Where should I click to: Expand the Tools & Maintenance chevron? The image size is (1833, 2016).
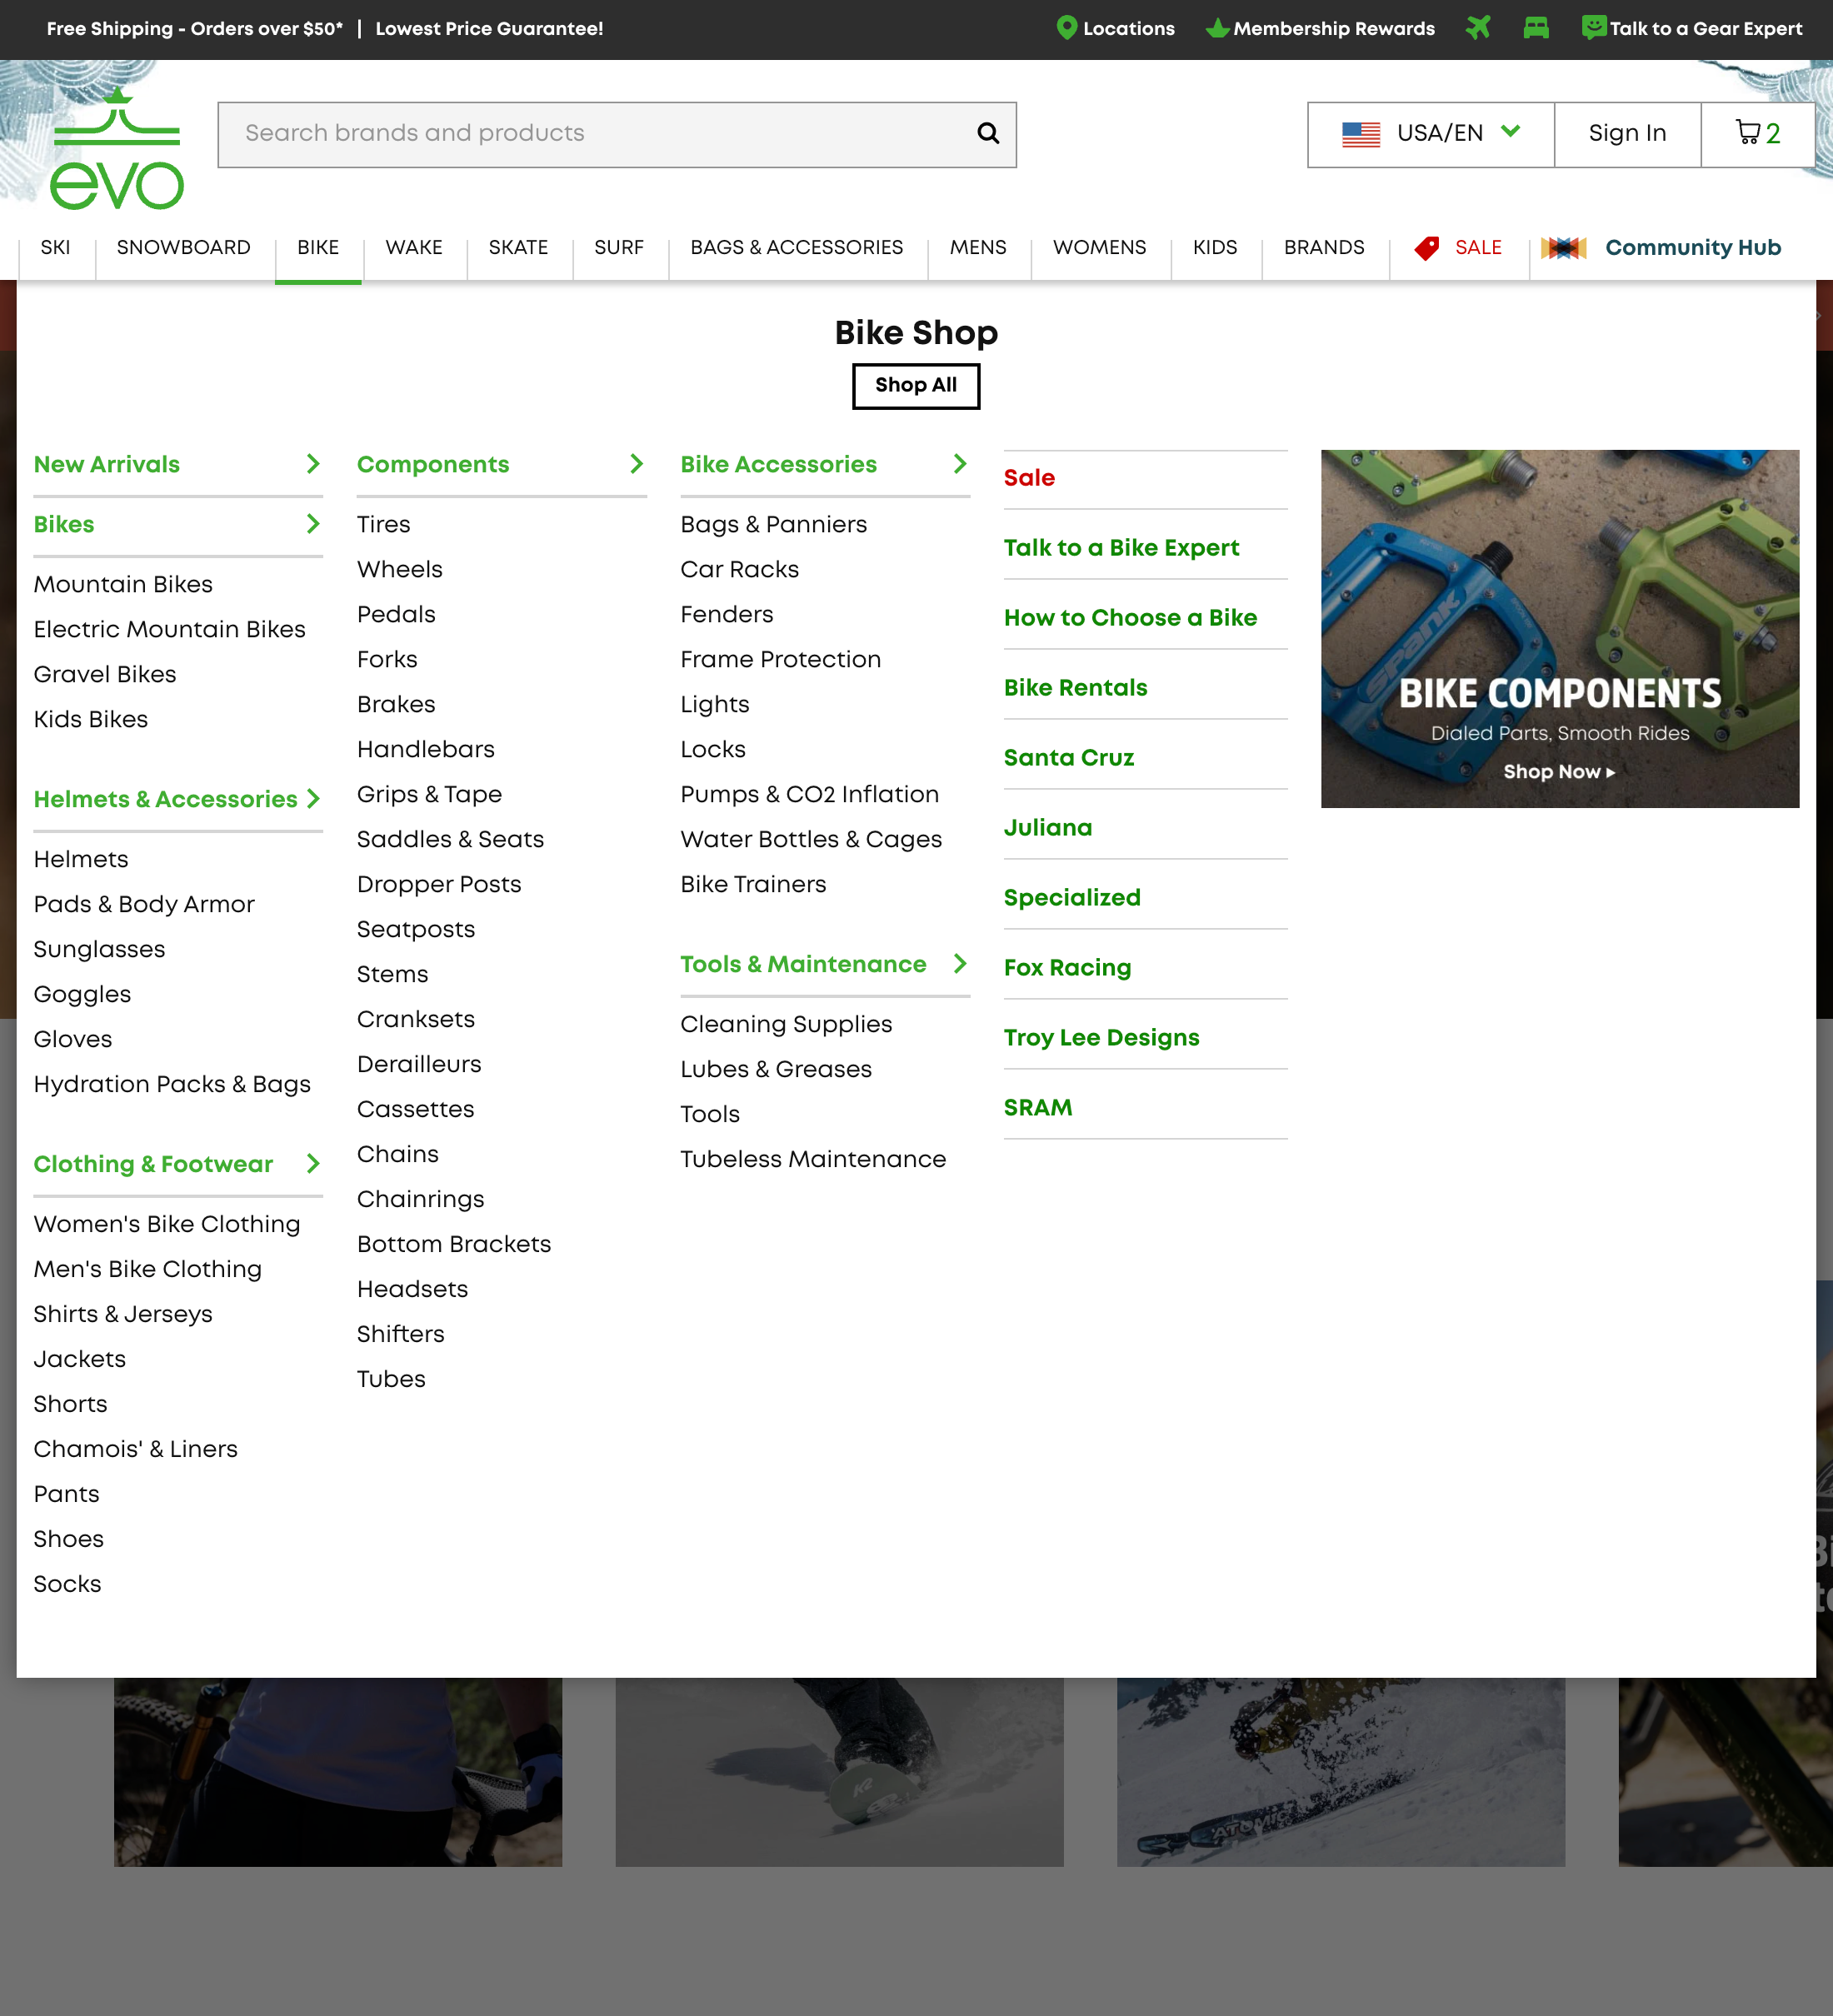pos(959,964)
